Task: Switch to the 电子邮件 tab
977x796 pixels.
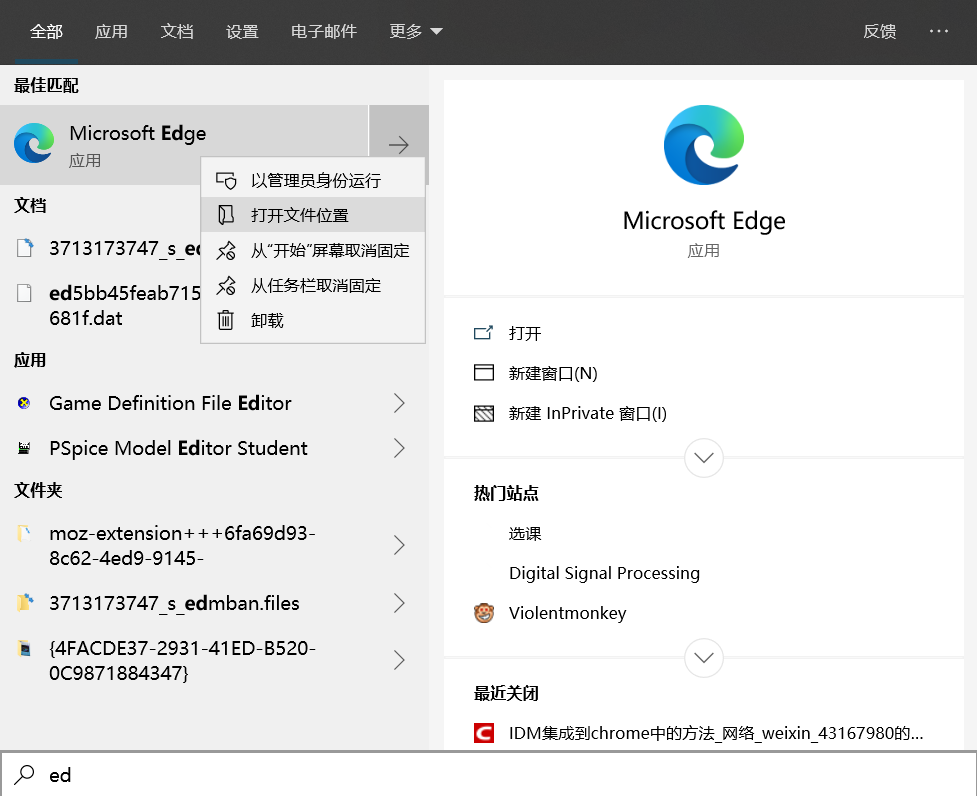Action: tap(323, 31)
